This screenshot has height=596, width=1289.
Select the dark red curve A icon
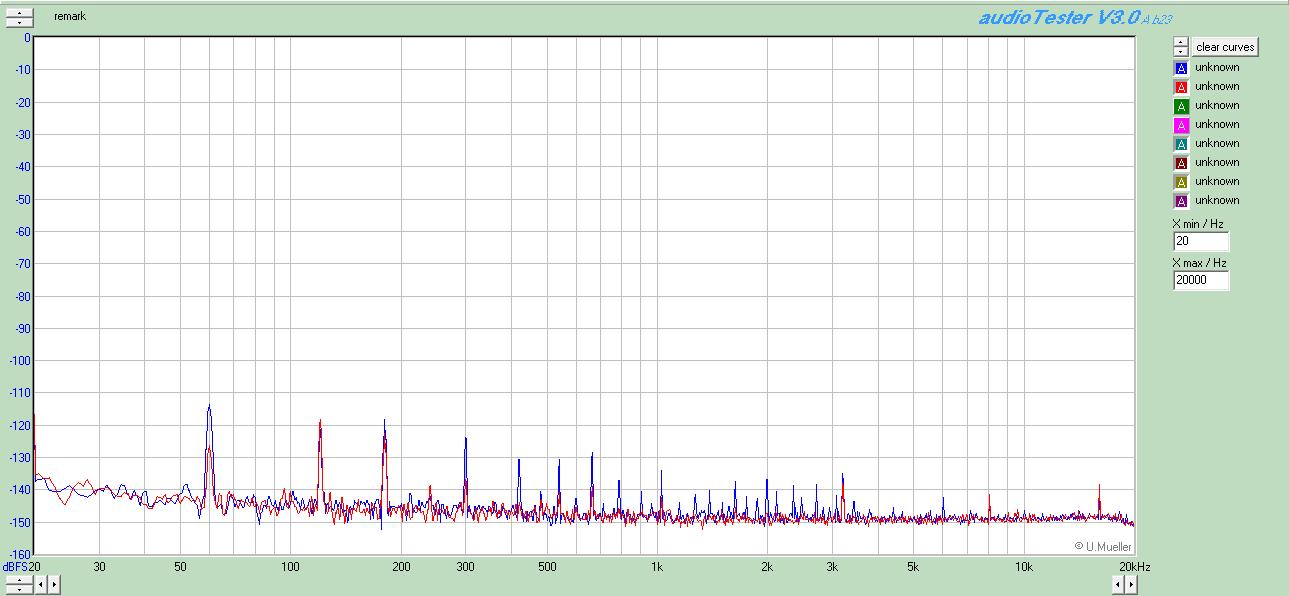tap(1181, 163)
